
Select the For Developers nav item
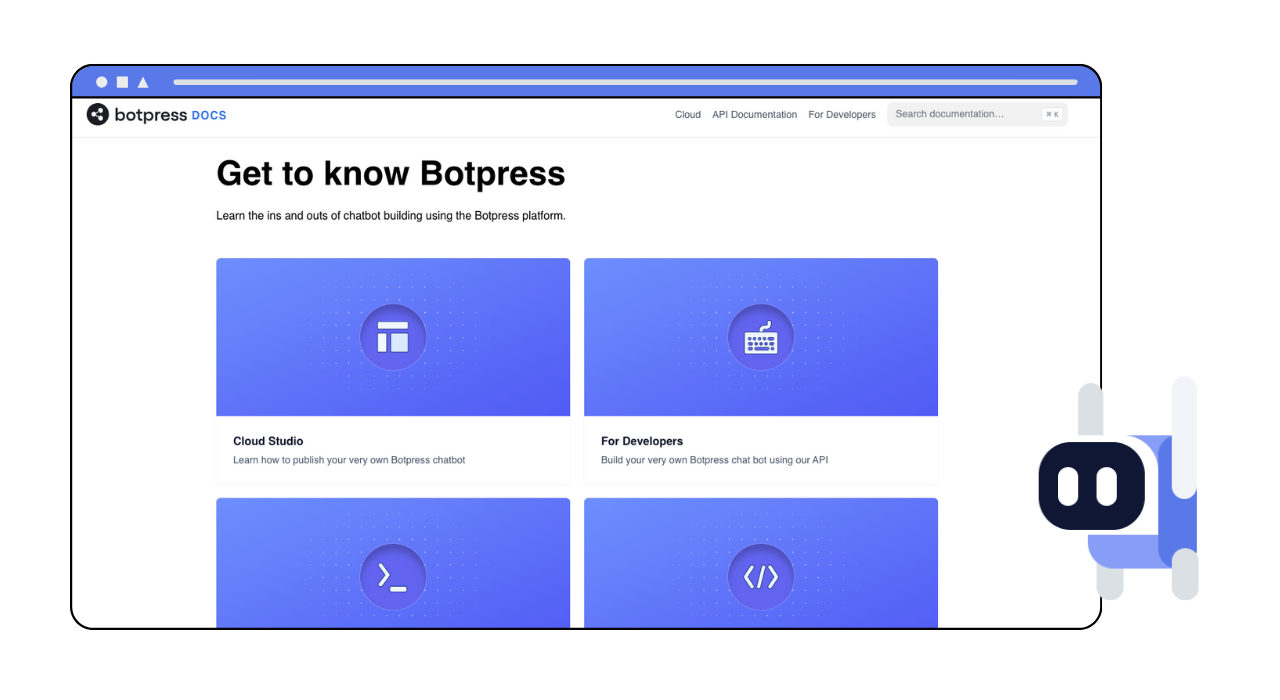click(x=841, y=114)
